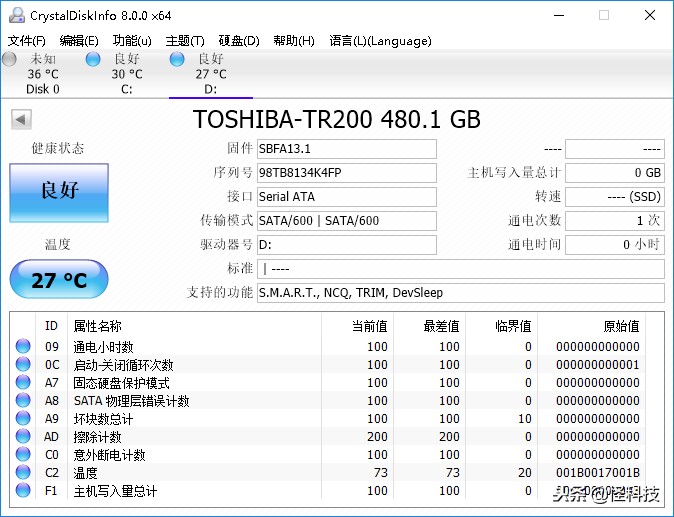Click the serial number field 98TB8134K4FP
674x517 pixels.
point(347,173)
